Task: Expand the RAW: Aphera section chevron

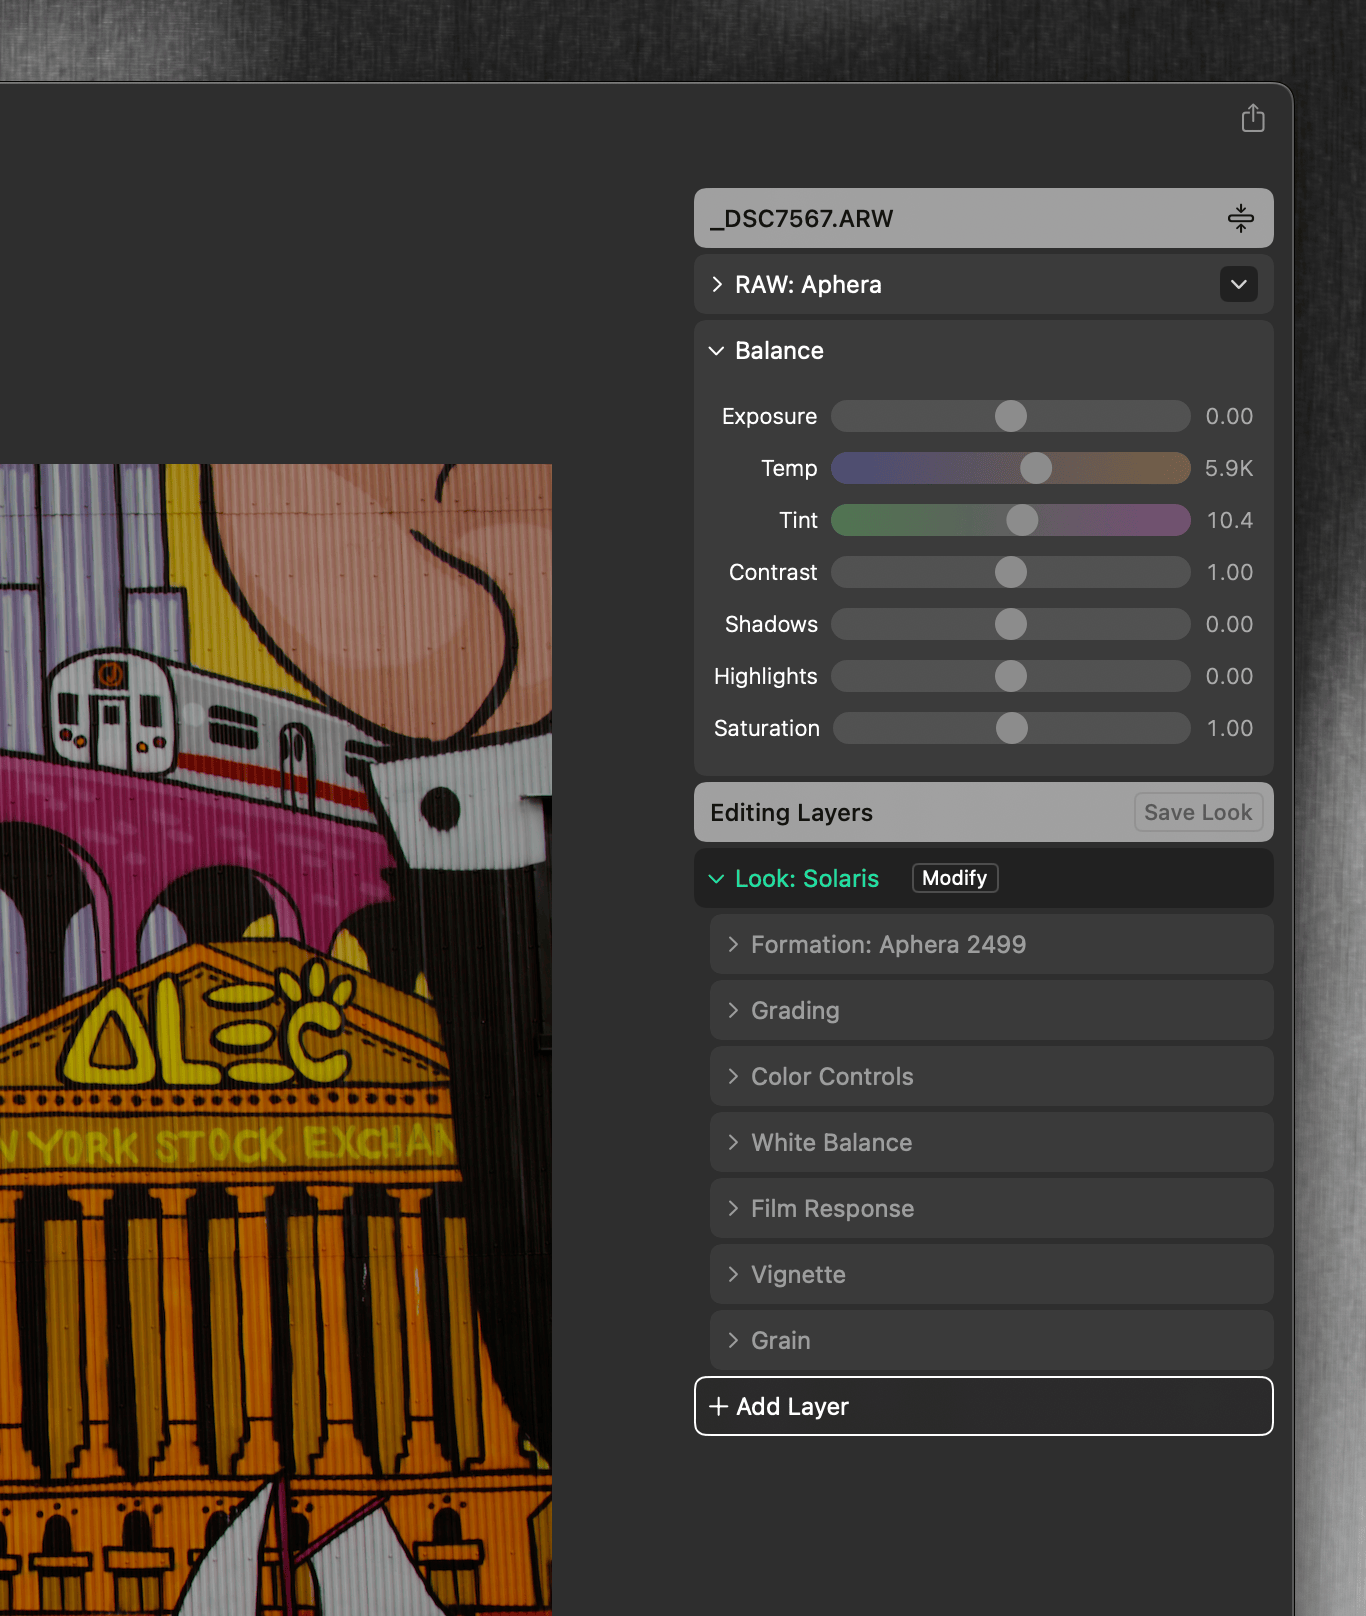Action: click(717, 284)
